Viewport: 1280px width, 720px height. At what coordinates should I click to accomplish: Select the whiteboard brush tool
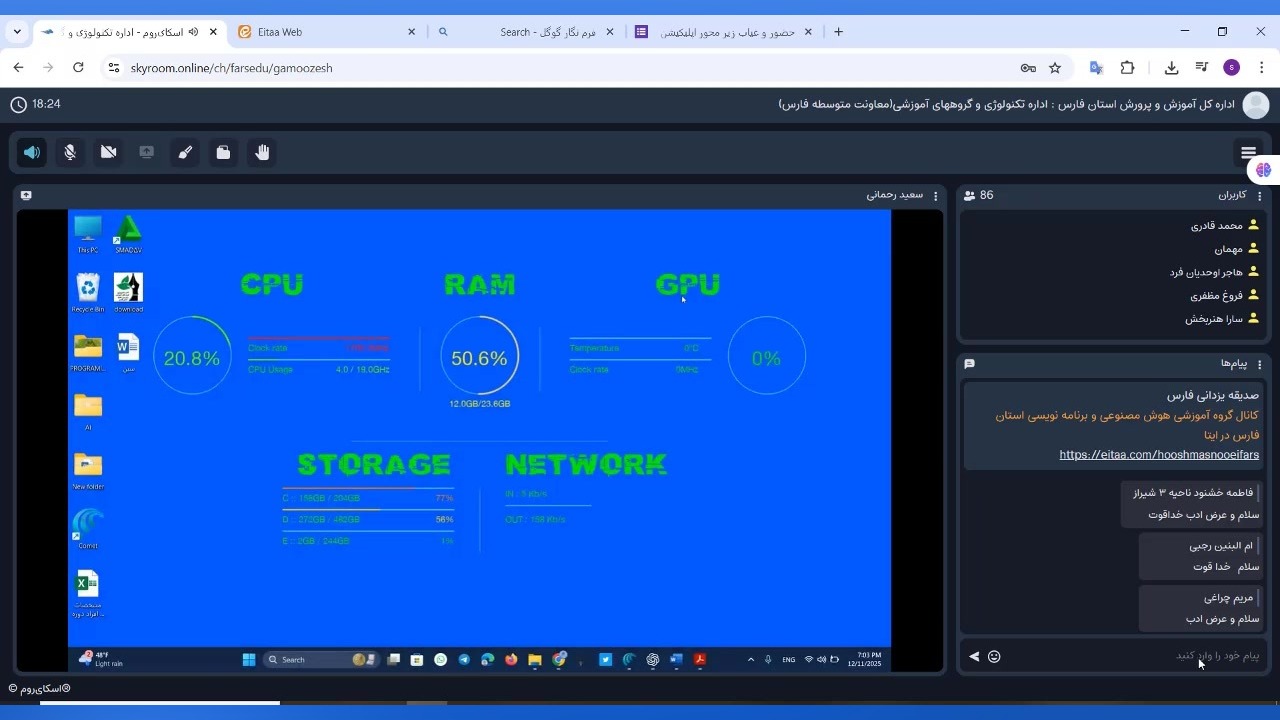pos(185,152)
